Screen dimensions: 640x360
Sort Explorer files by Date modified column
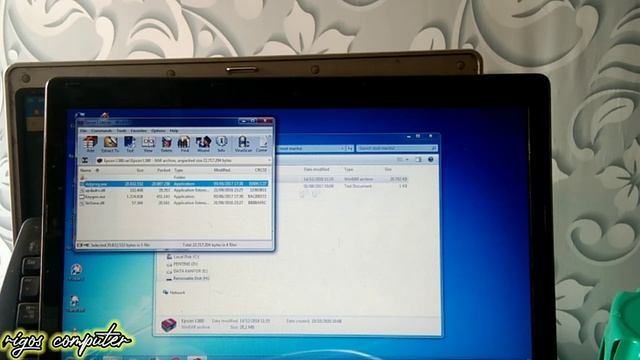[316, 169]
